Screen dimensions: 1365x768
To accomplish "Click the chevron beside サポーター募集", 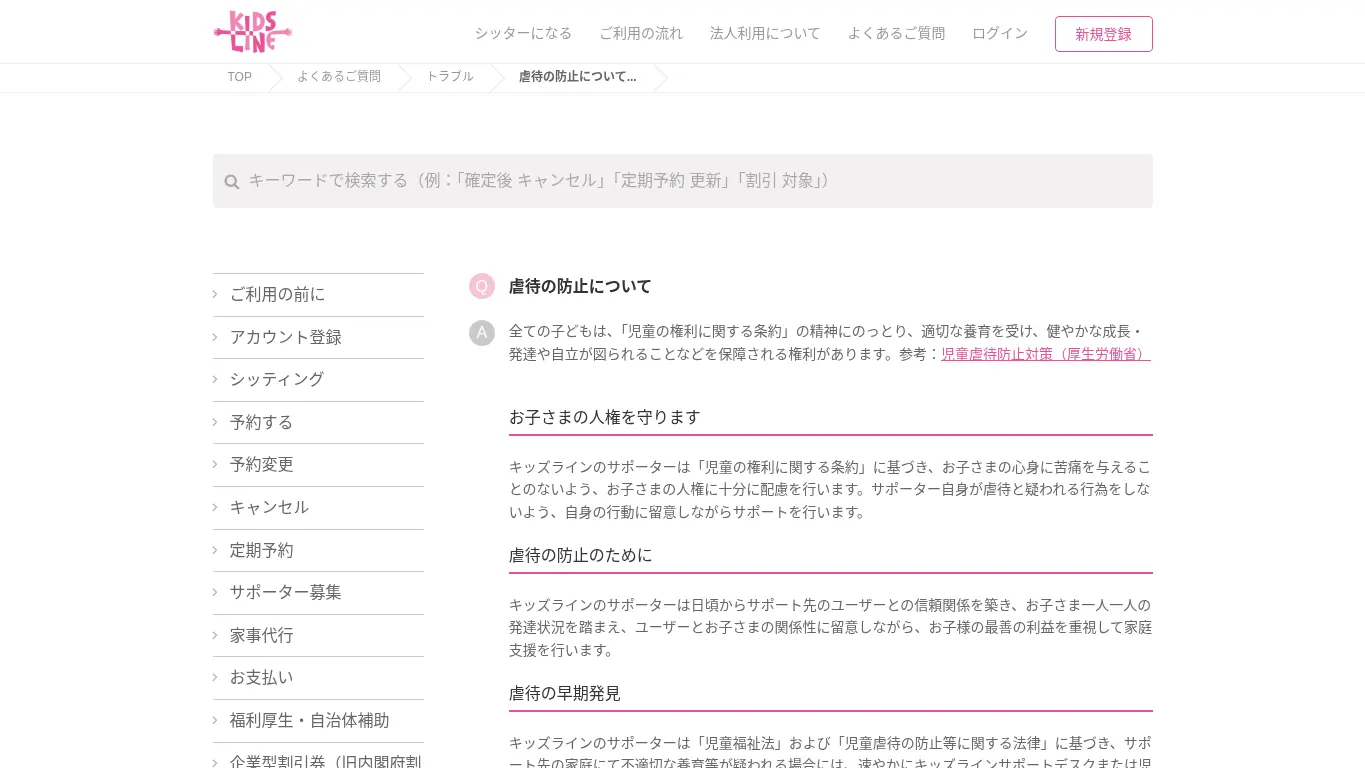I will tap(215, 592).
